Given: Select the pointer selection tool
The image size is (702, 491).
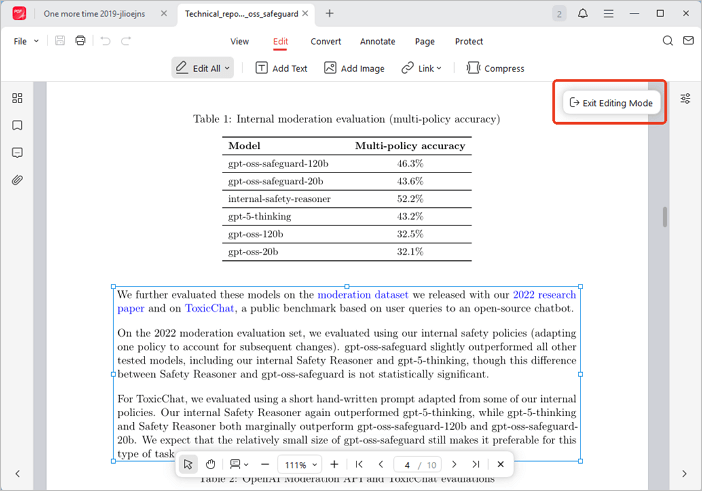Looking at the screenshot, I should tap(188, 464).
